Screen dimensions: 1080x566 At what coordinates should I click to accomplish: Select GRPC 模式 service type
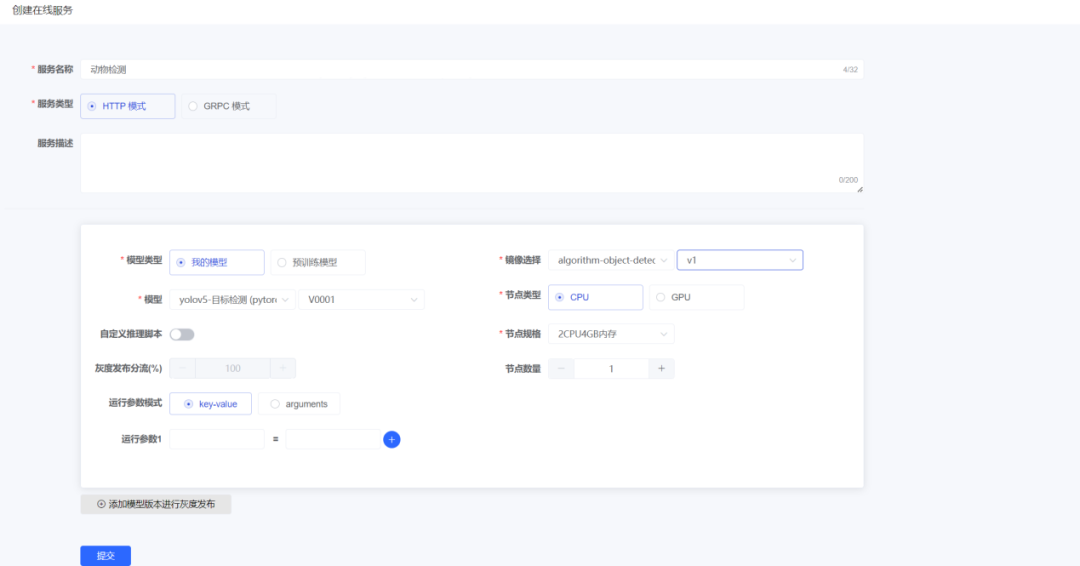228,106
